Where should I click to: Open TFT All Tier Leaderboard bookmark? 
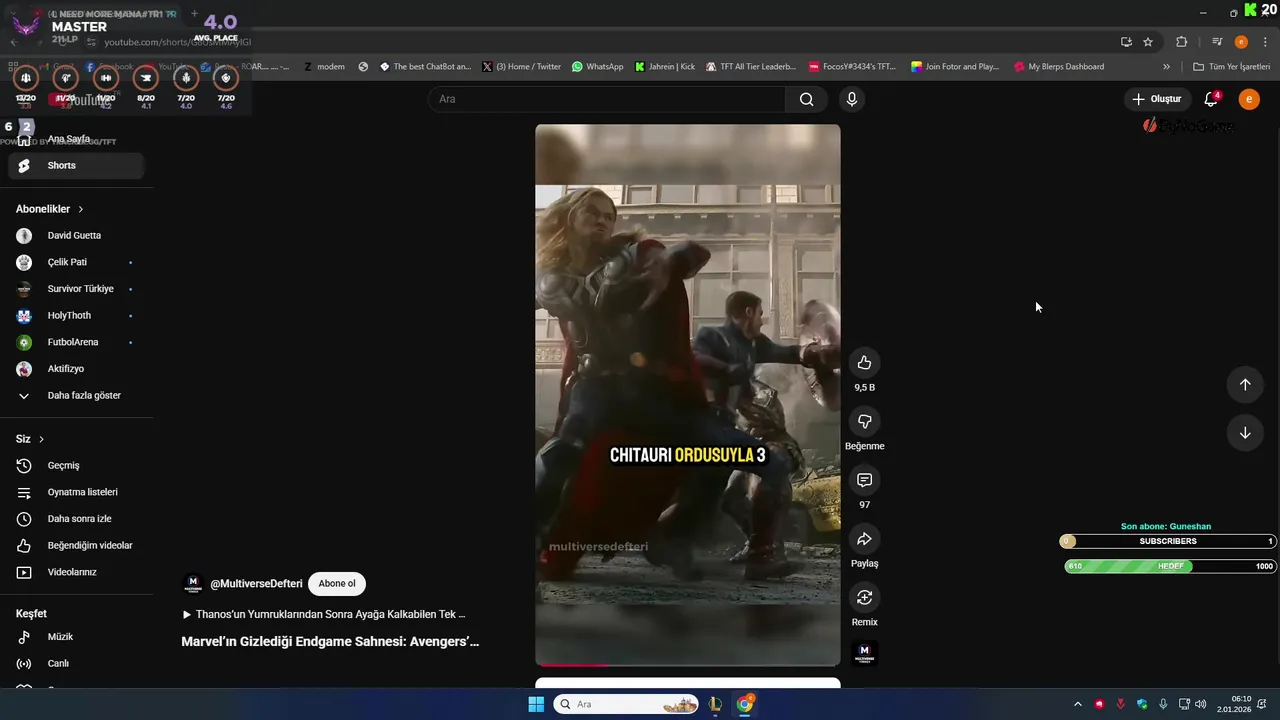750,67
